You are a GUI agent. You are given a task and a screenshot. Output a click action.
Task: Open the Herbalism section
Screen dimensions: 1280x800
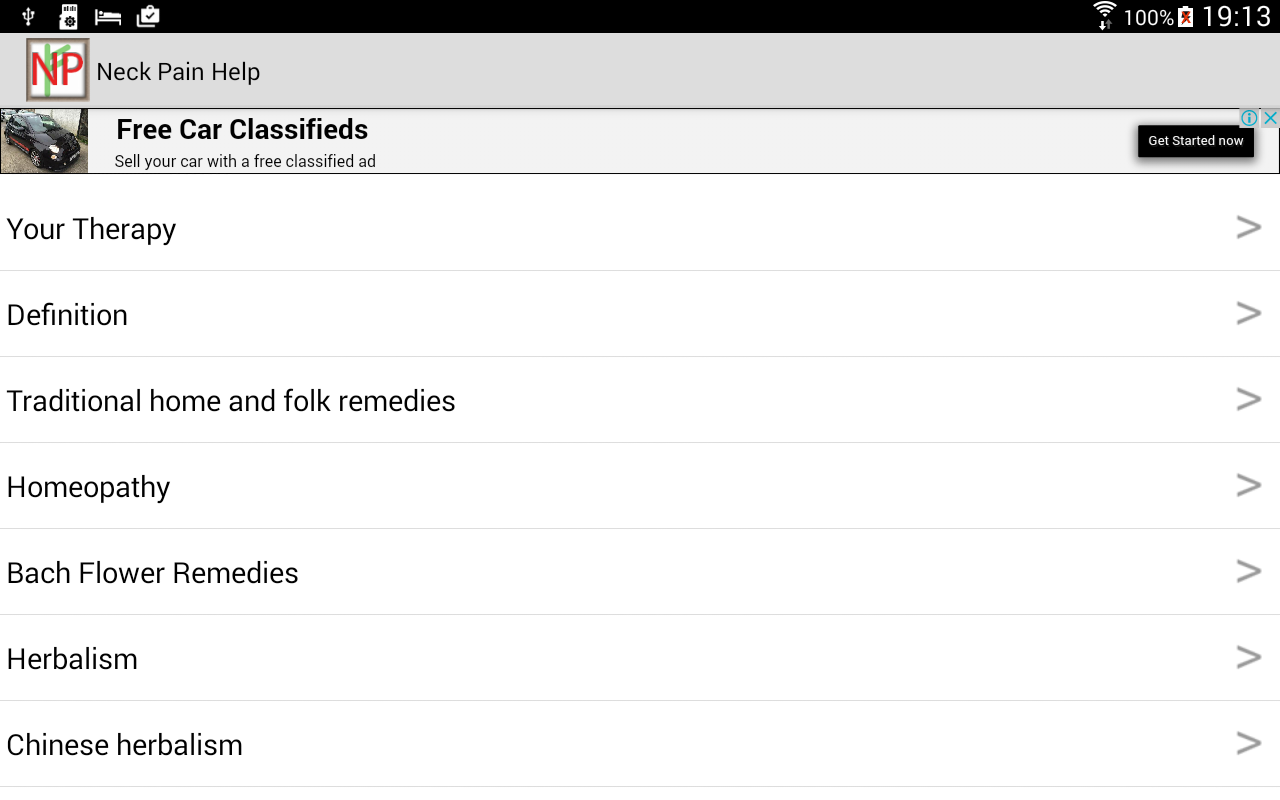[x=72, y=659]
